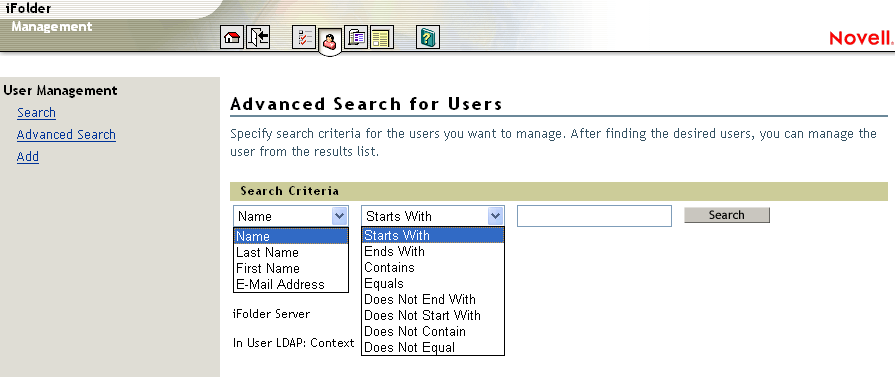Click the In User LDAP: Context label
Image resolution: width=895 pixels, height=377 pixels.
click(x=294, y=343)
